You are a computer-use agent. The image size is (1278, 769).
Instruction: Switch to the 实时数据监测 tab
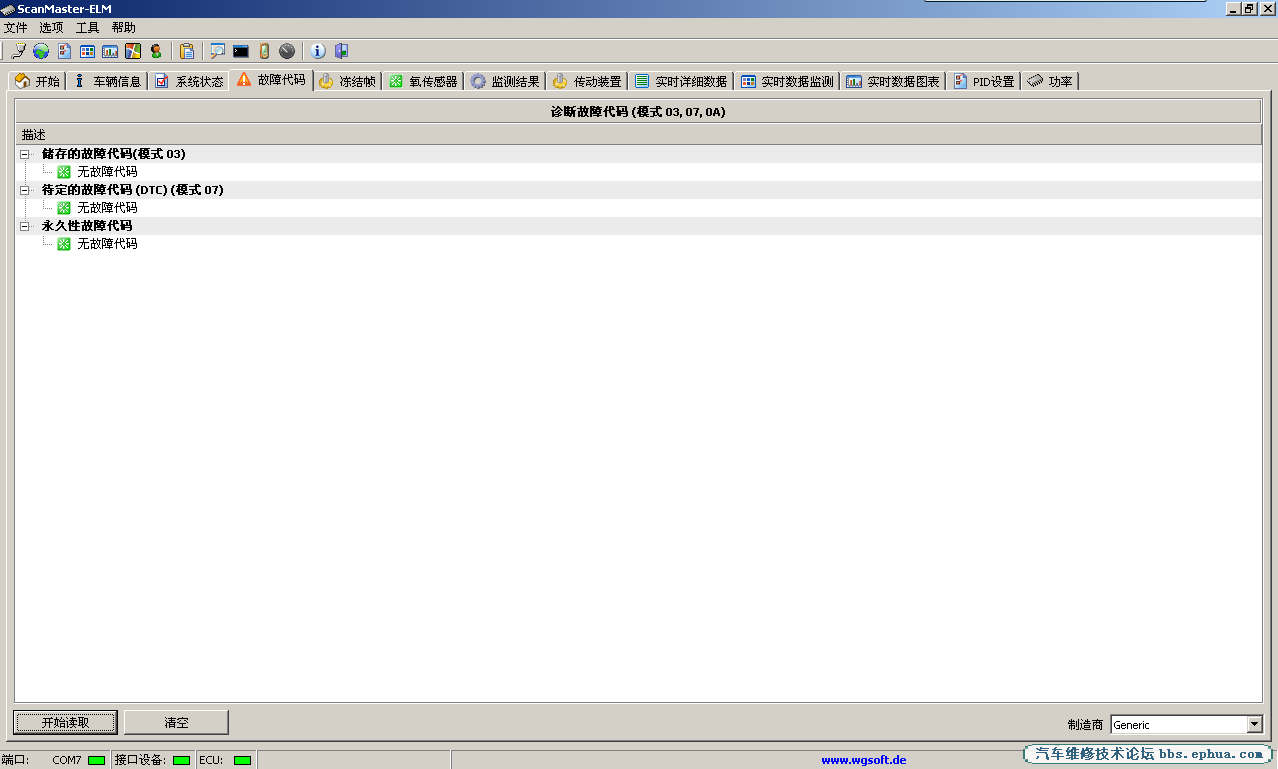tap(787, 81)
